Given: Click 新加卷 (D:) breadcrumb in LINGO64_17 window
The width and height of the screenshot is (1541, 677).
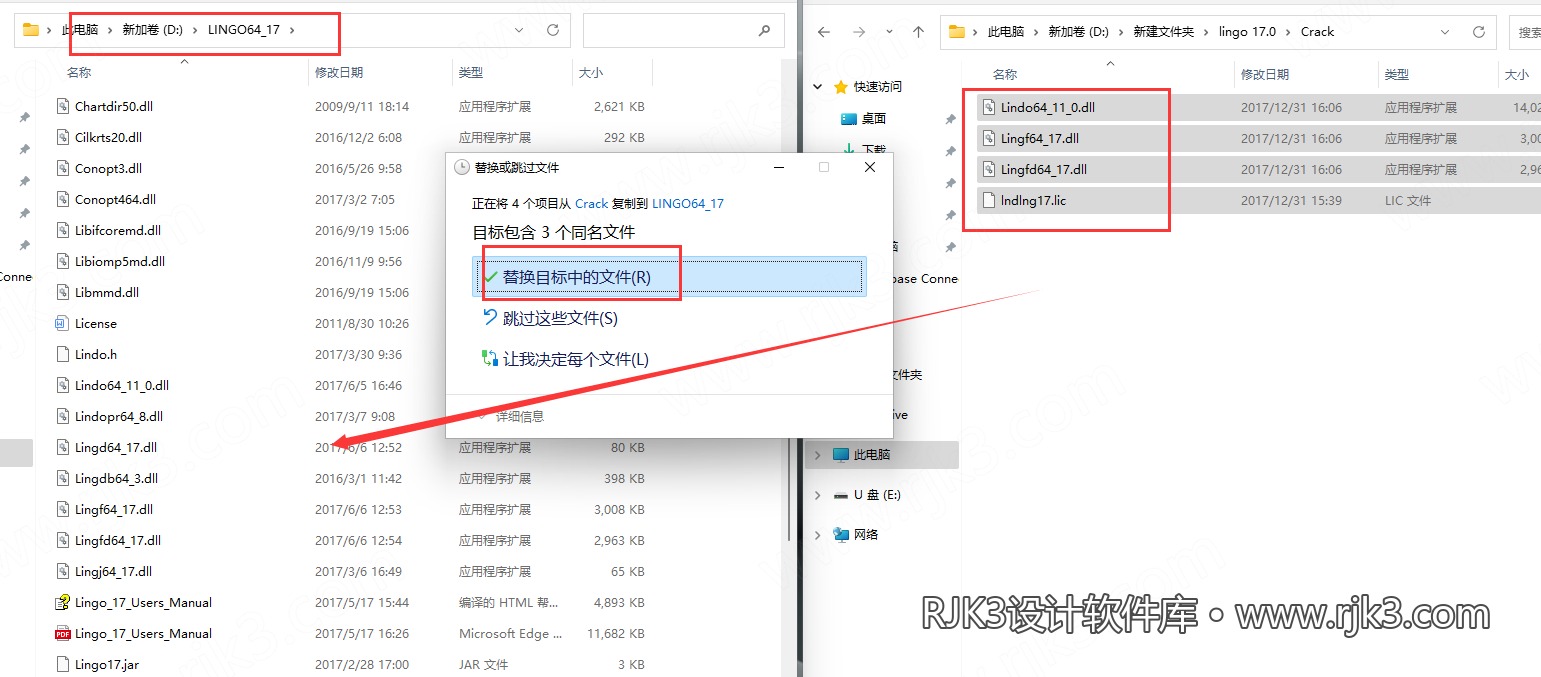Looking at the screenshot, I should pos(152,30).
